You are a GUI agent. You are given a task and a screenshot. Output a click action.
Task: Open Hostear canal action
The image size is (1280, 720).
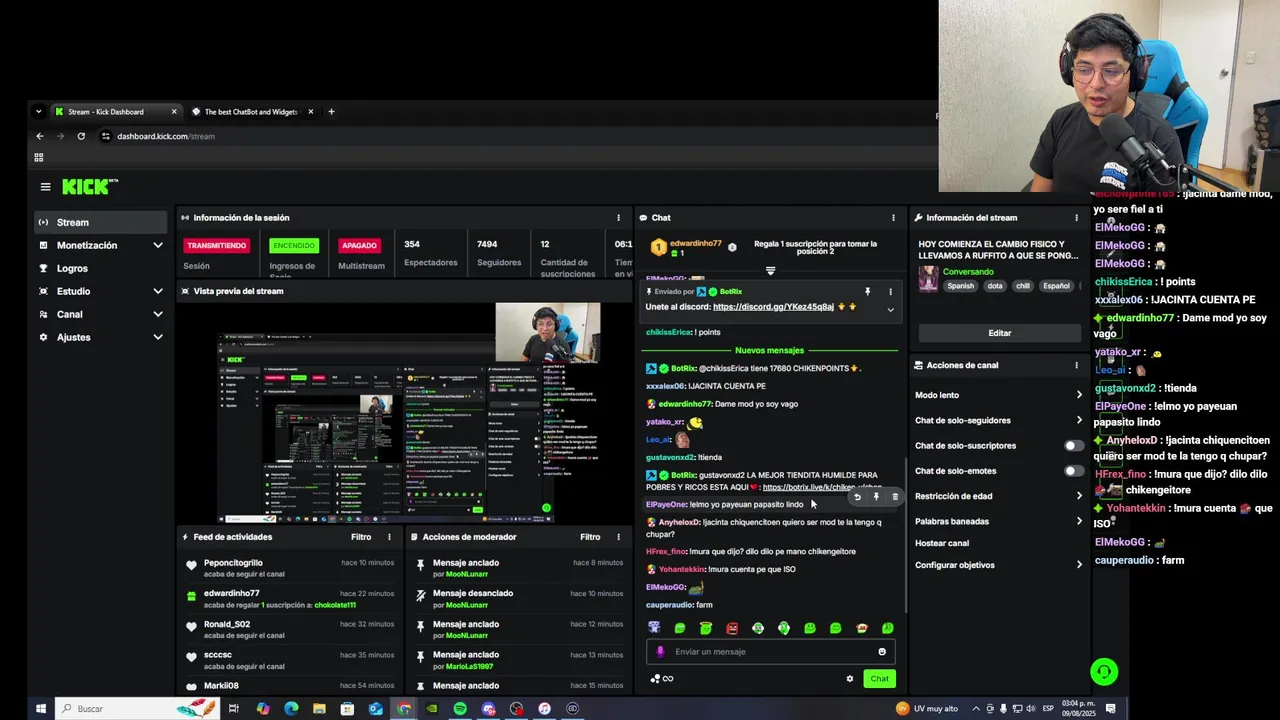click(x=942, y=543)
